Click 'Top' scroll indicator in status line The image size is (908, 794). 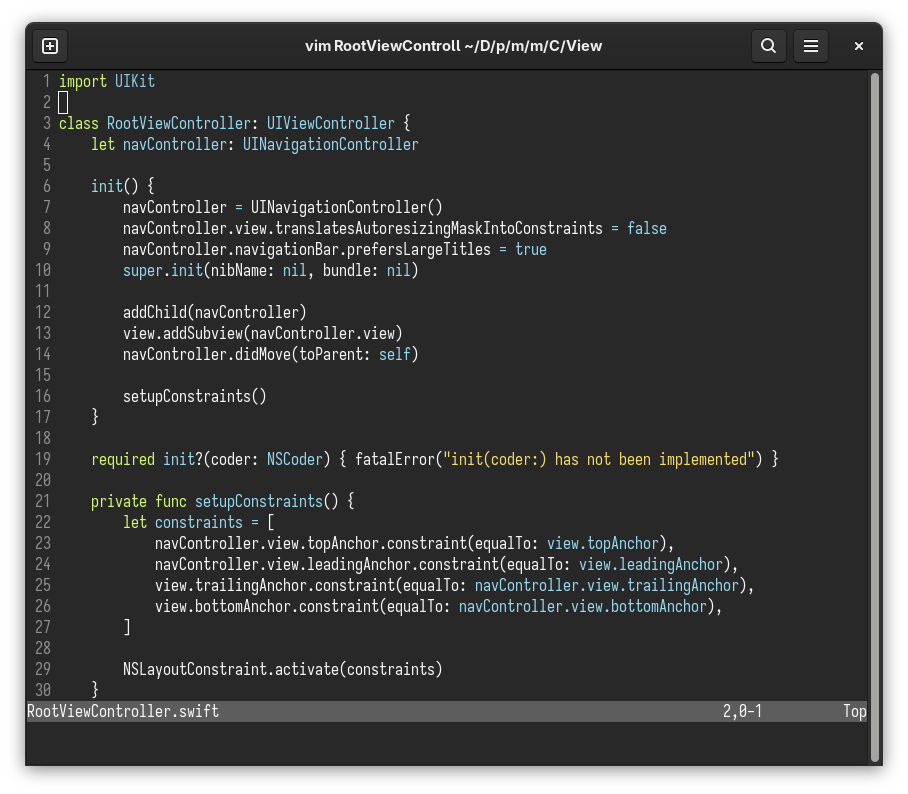coord(855,711)
